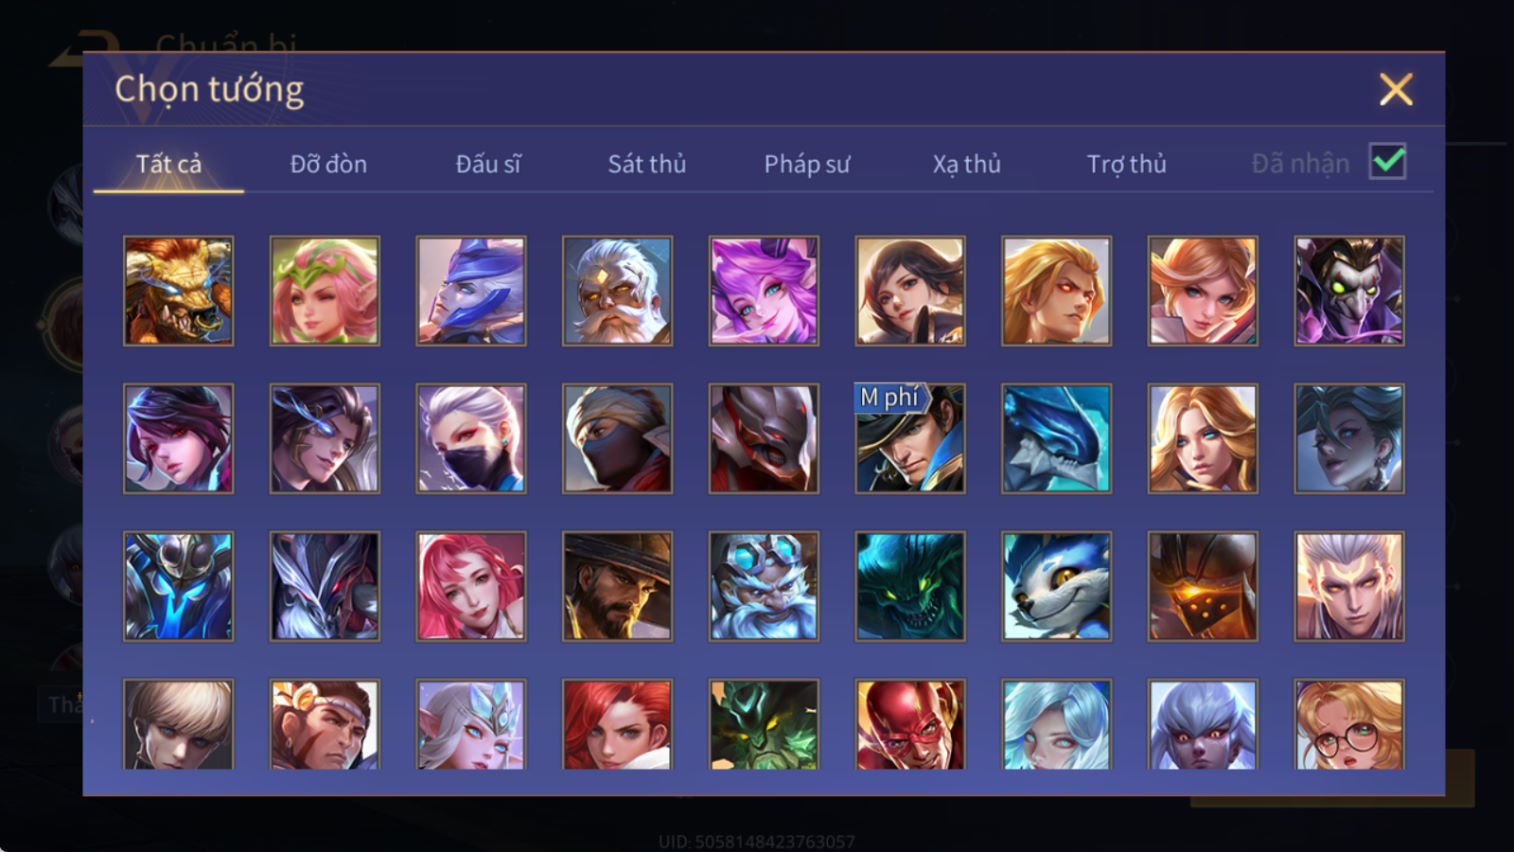Choose the blue raccoon hero portrait

(1056, 586)
